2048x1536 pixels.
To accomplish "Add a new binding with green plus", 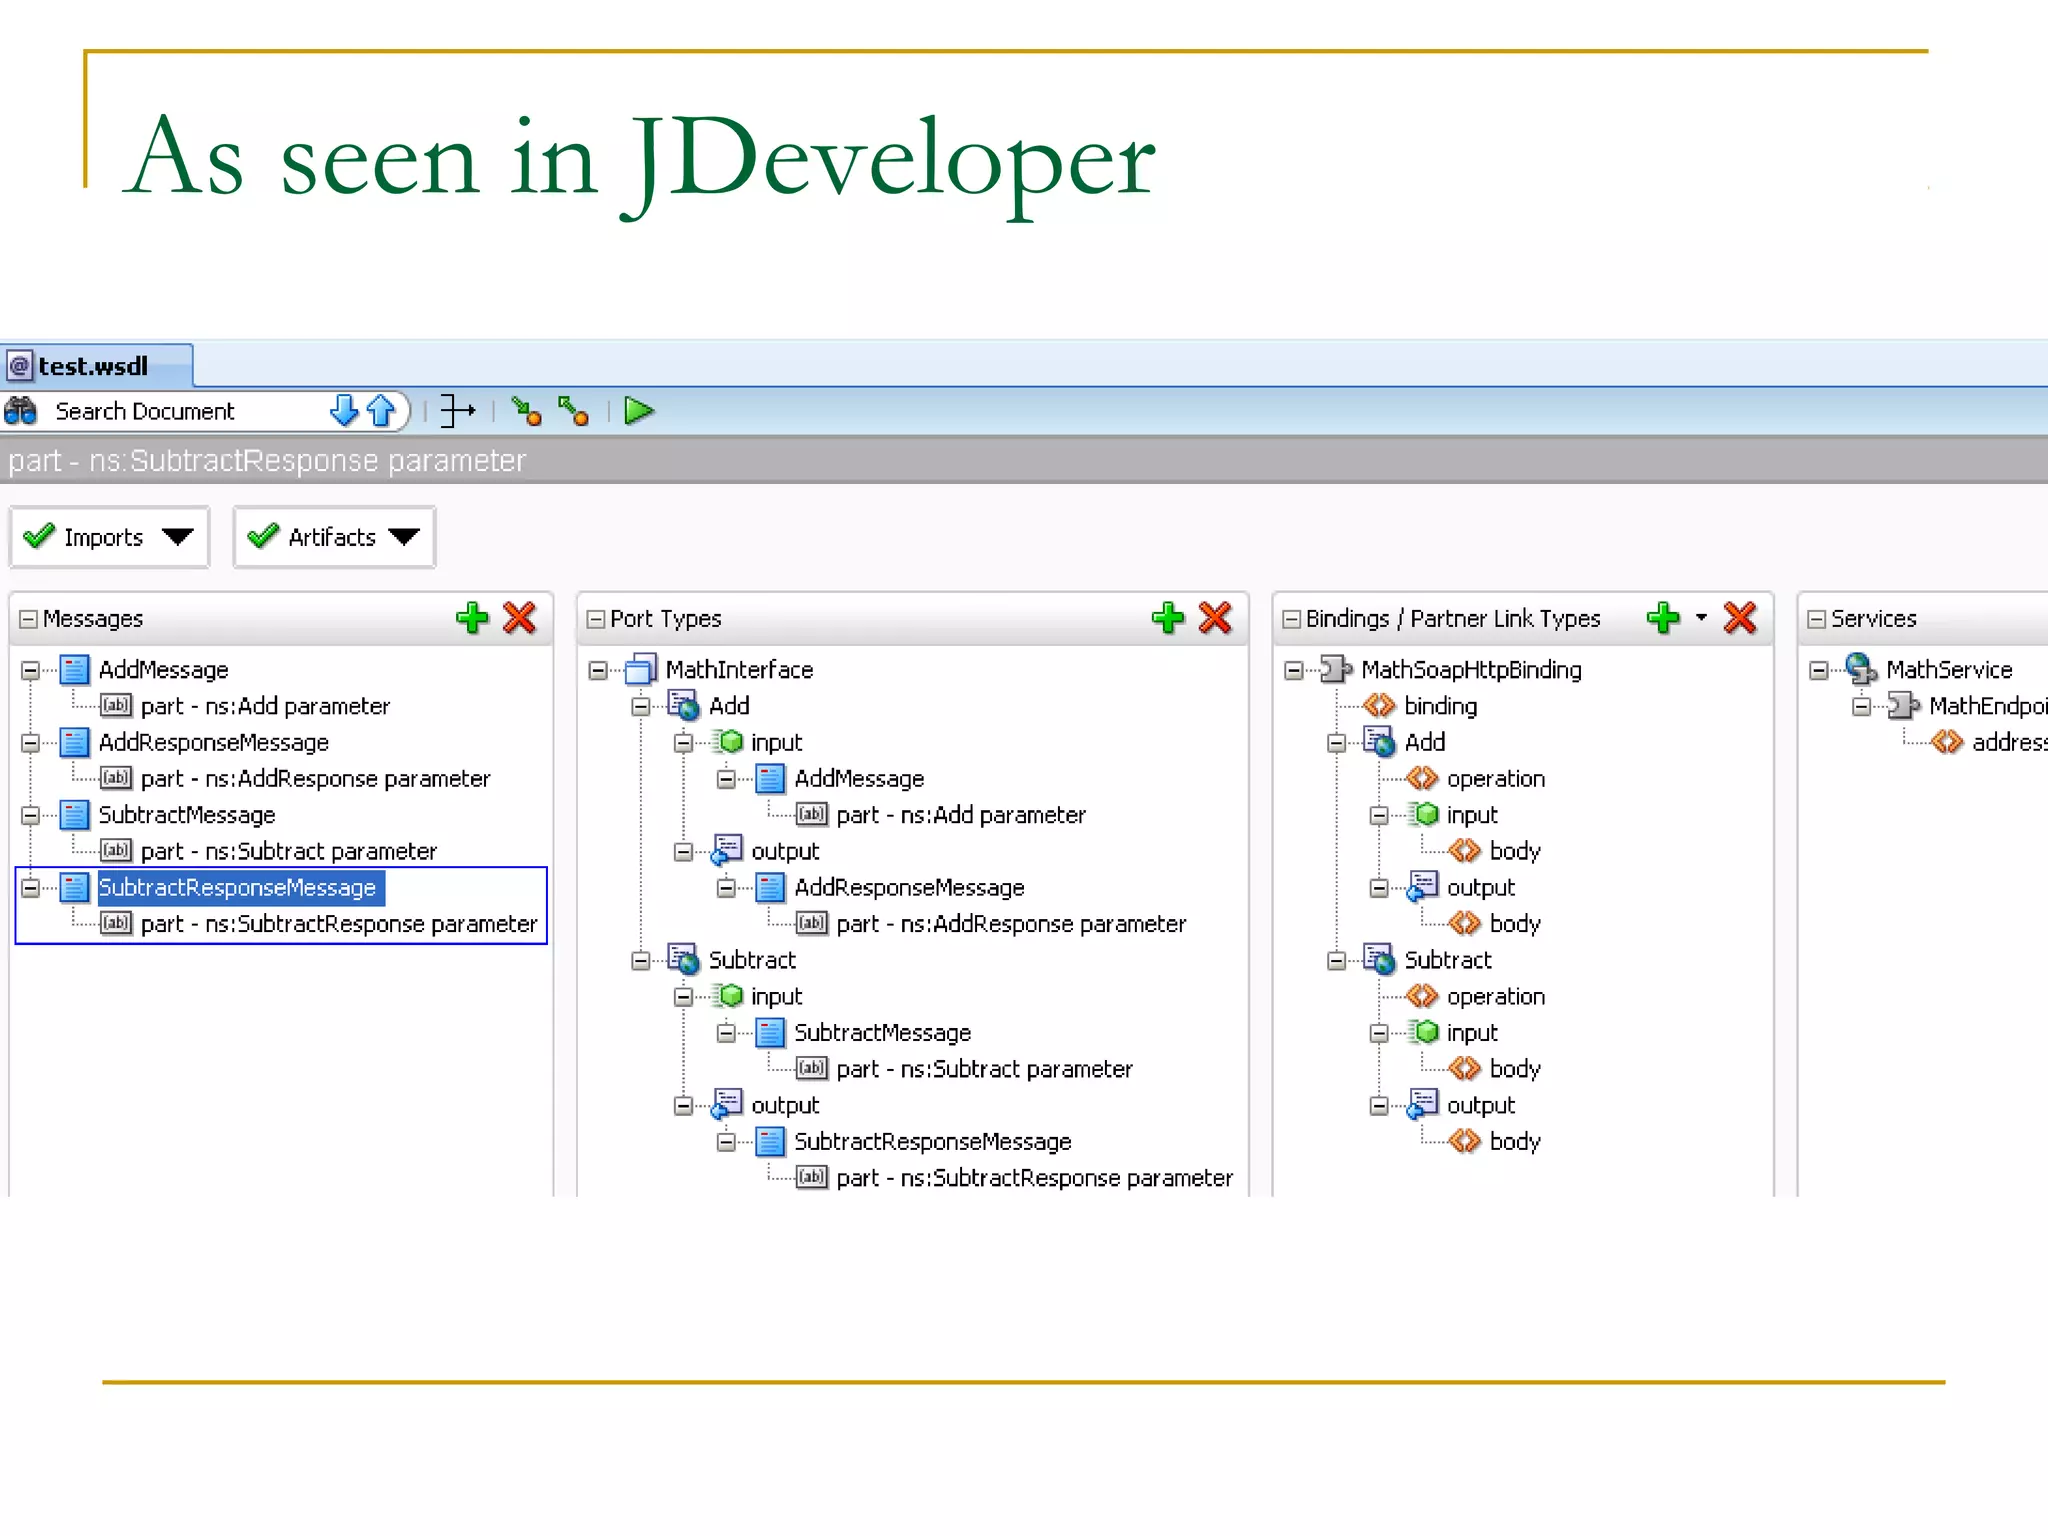I will [1663, 618].
